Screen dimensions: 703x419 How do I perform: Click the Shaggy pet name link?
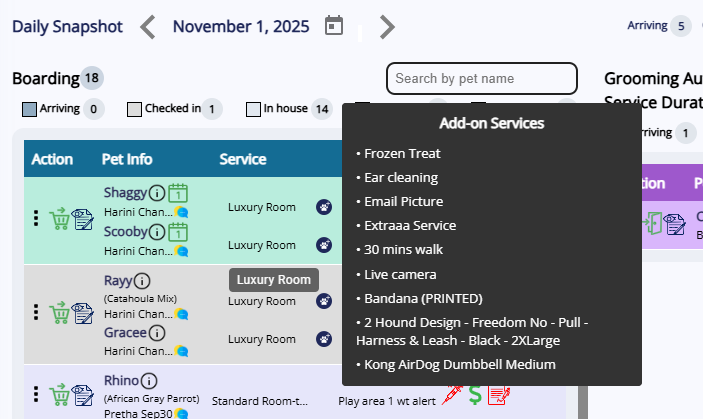pyautogui.click(x=125, y=193)
